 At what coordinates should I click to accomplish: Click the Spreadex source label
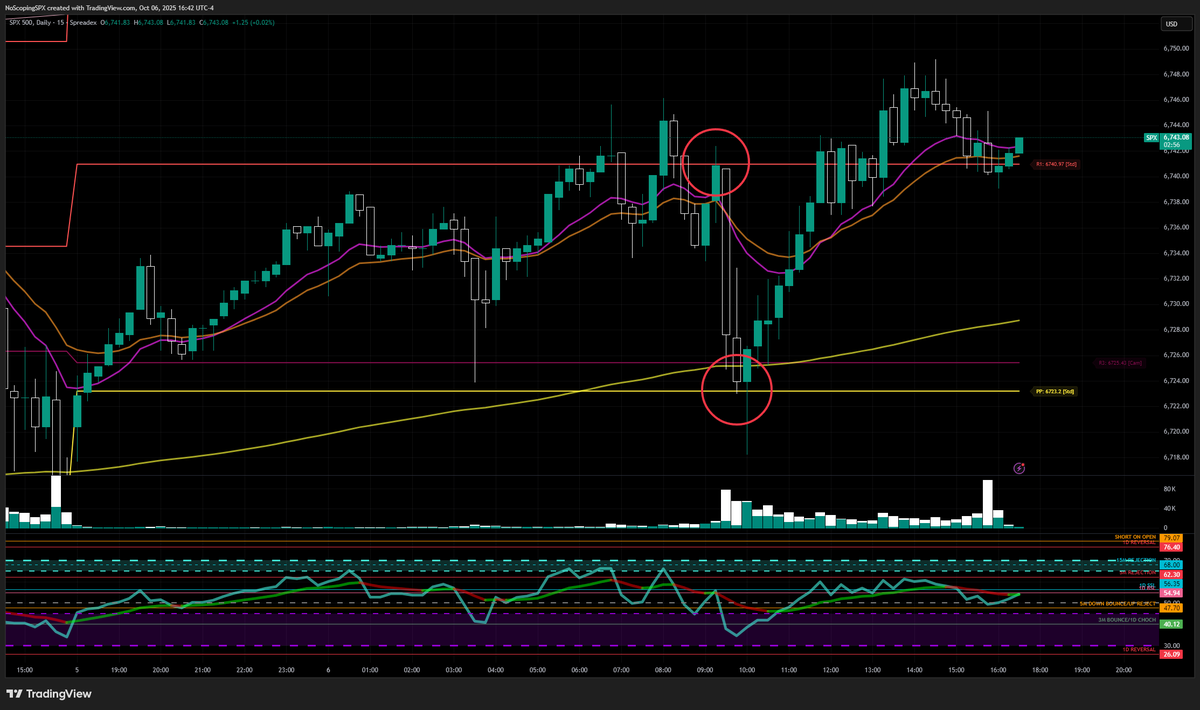click(83, 23)
